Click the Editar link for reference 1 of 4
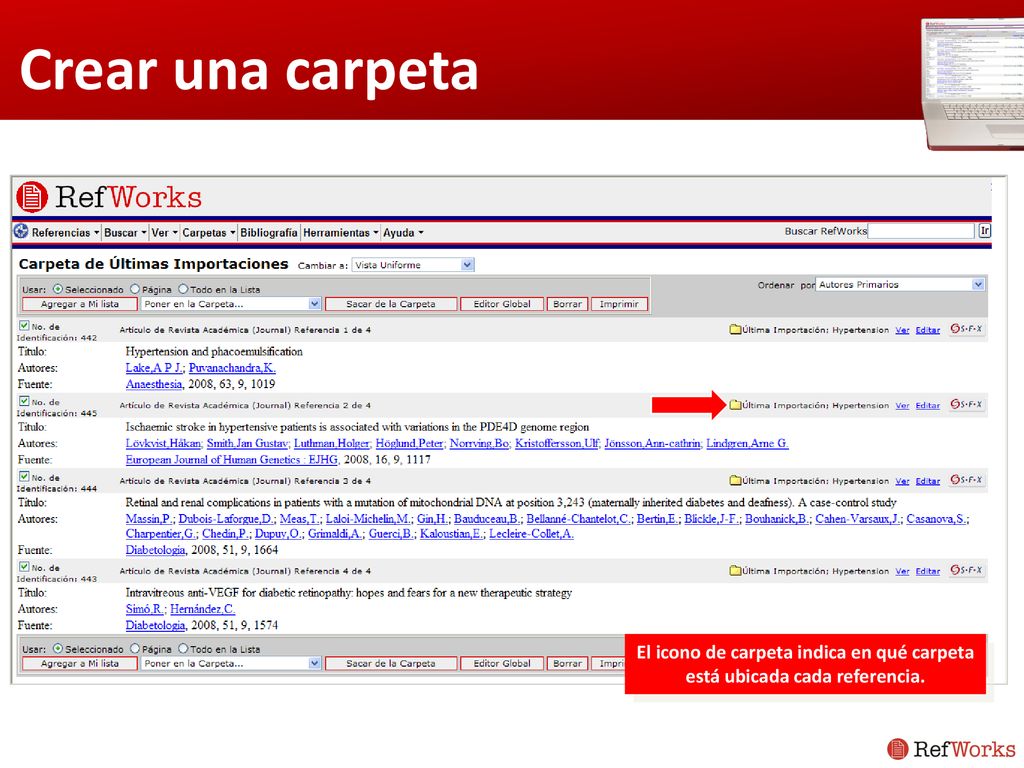Viewport: 1024px width, 768px height. (x=927, y=330)
